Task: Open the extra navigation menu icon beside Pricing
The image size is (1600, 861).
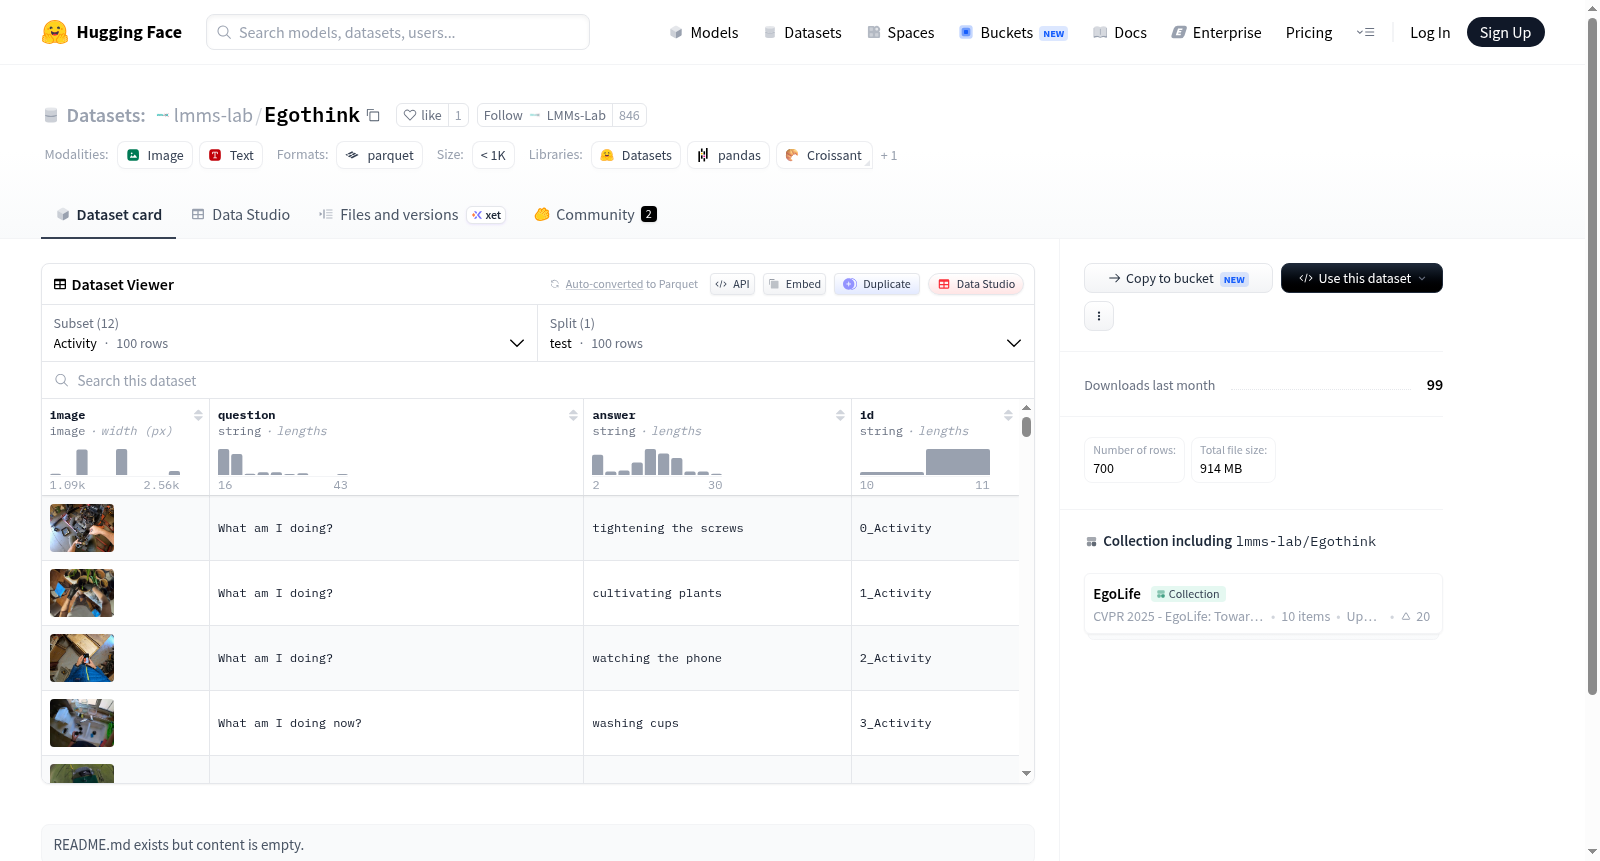Action: point(1365,32)
